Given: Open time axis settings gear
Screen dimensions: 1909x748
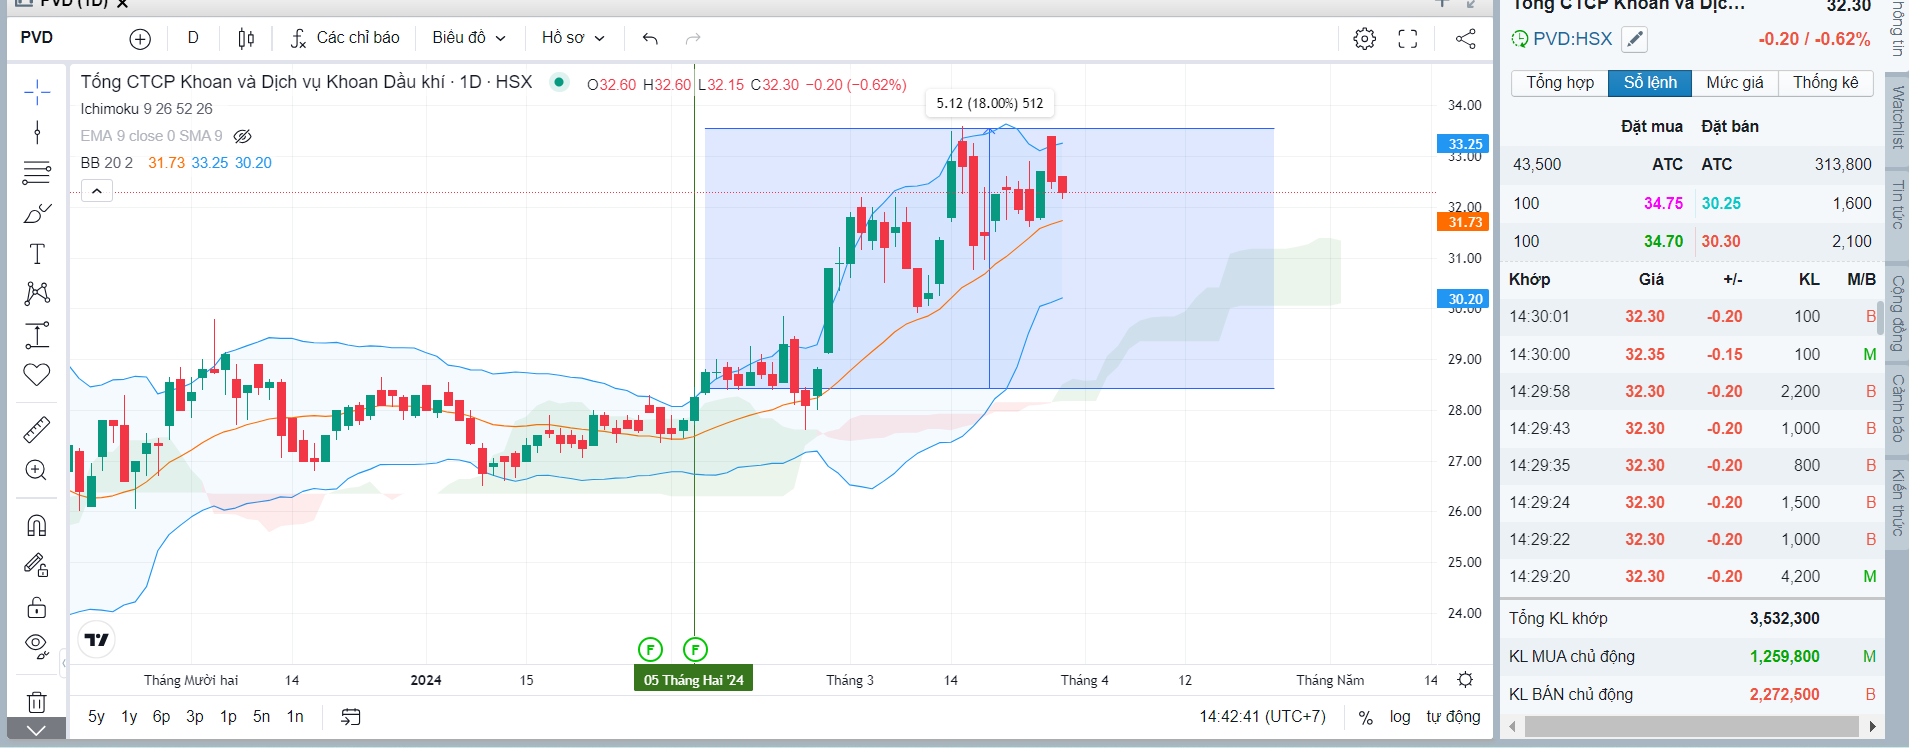Looking at the screenshot, I should tap(1465, 680).
